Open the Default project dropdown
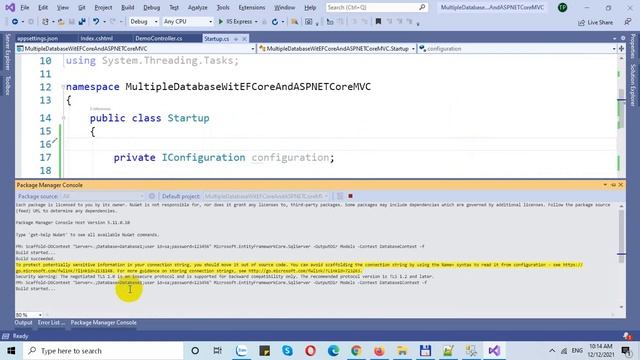Image resolution: width=640 pixels, height=360 pixels. [266, 196]
